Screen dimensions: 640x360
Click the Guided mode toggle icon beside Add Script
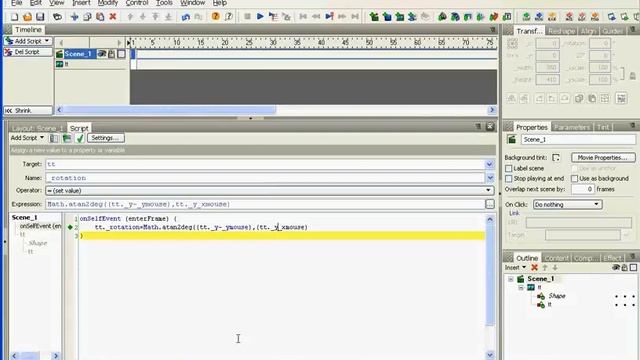[x=54, y=138]
